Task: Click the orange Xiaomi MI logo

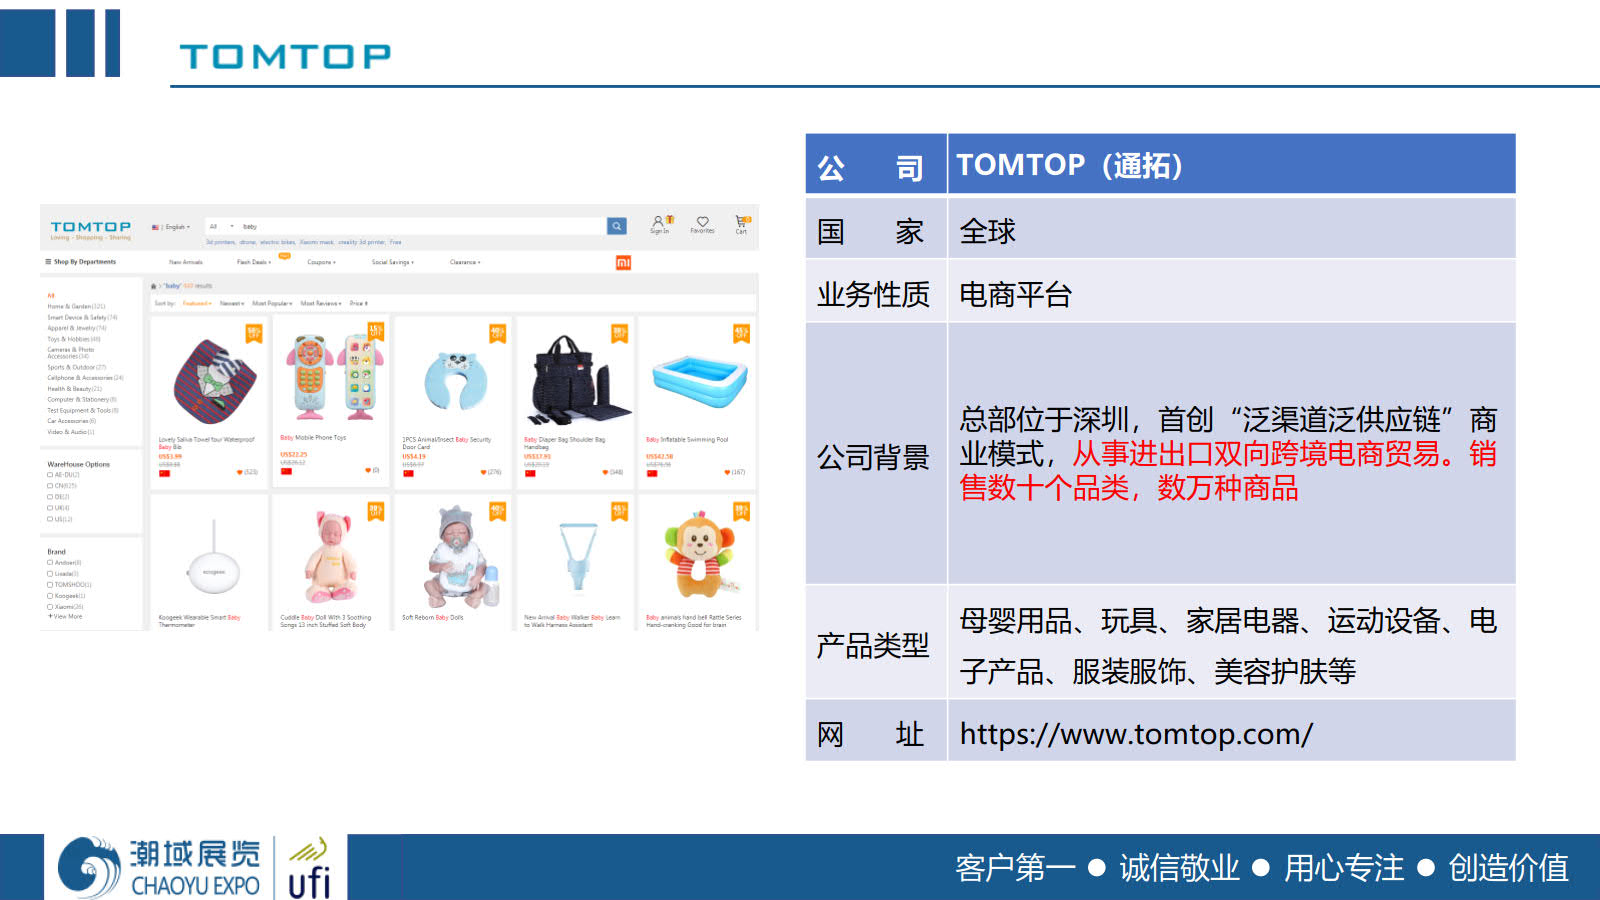Action: click(623, 263)
